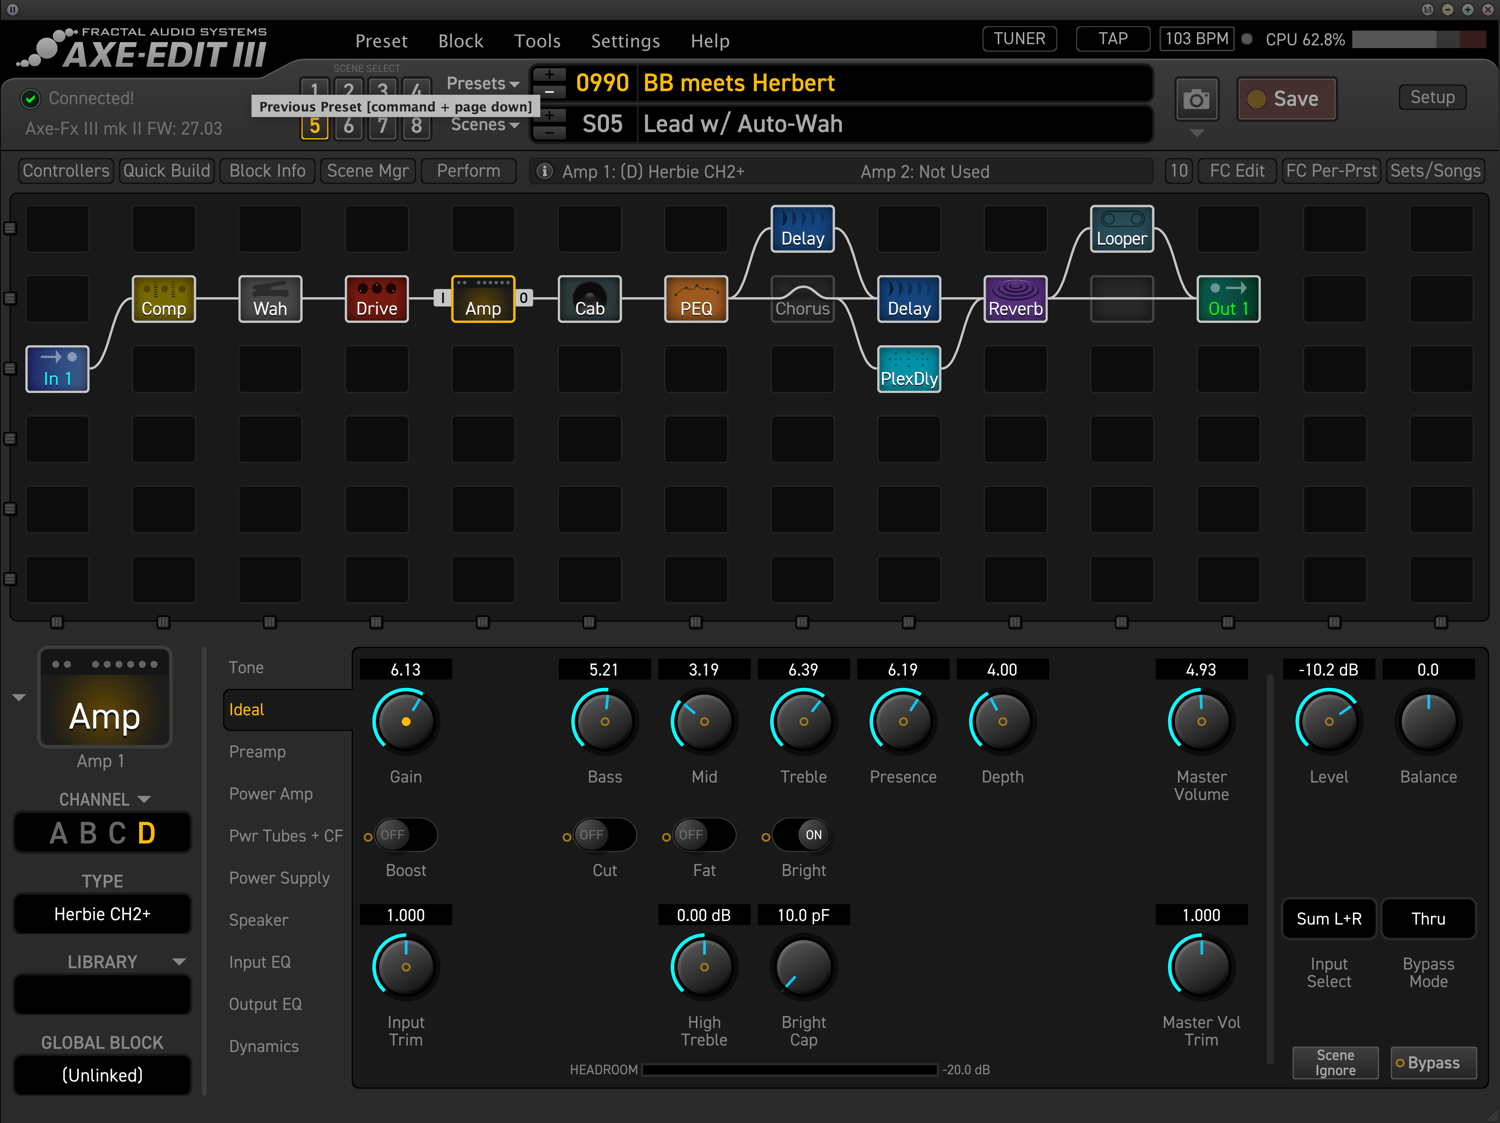Select channel B
Image resolution: width=1500 pixels, height=1123 pixels.
click(88, 833)
